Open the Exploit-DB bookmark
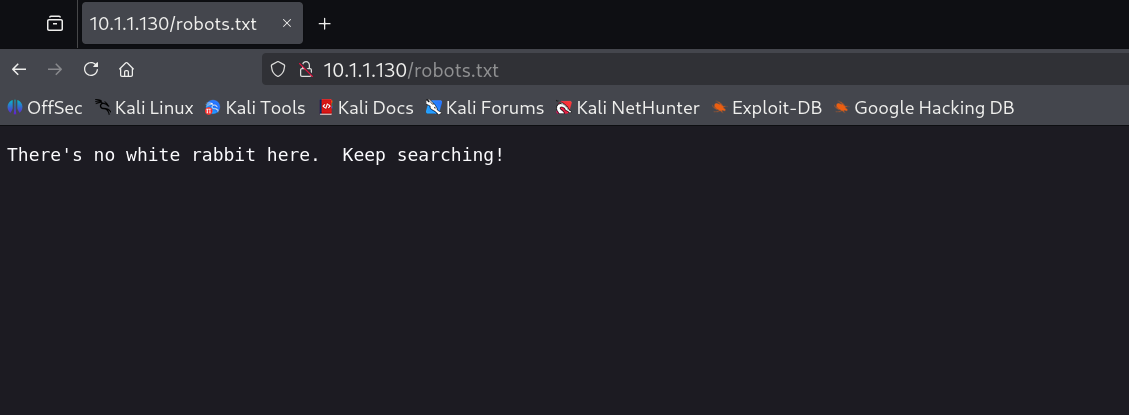1129x415 pixels. (x=767, y=108)
